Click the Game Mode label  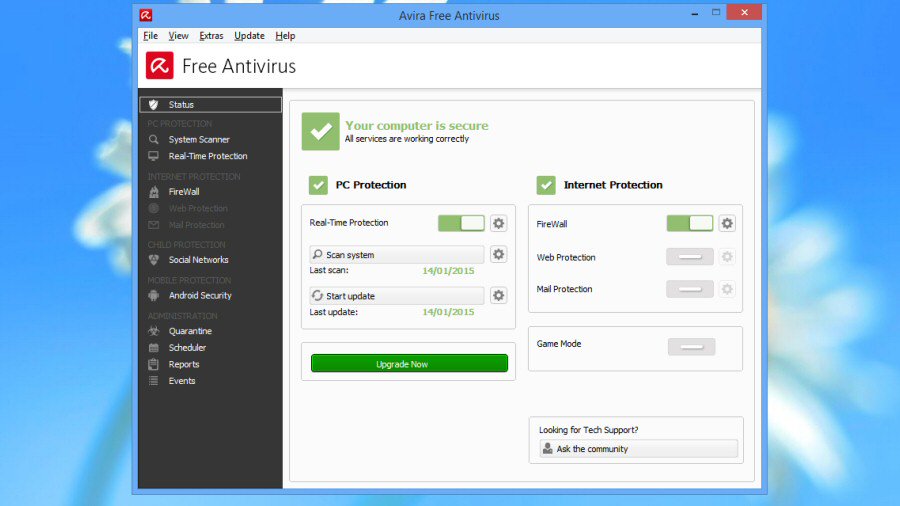[558, 344]
